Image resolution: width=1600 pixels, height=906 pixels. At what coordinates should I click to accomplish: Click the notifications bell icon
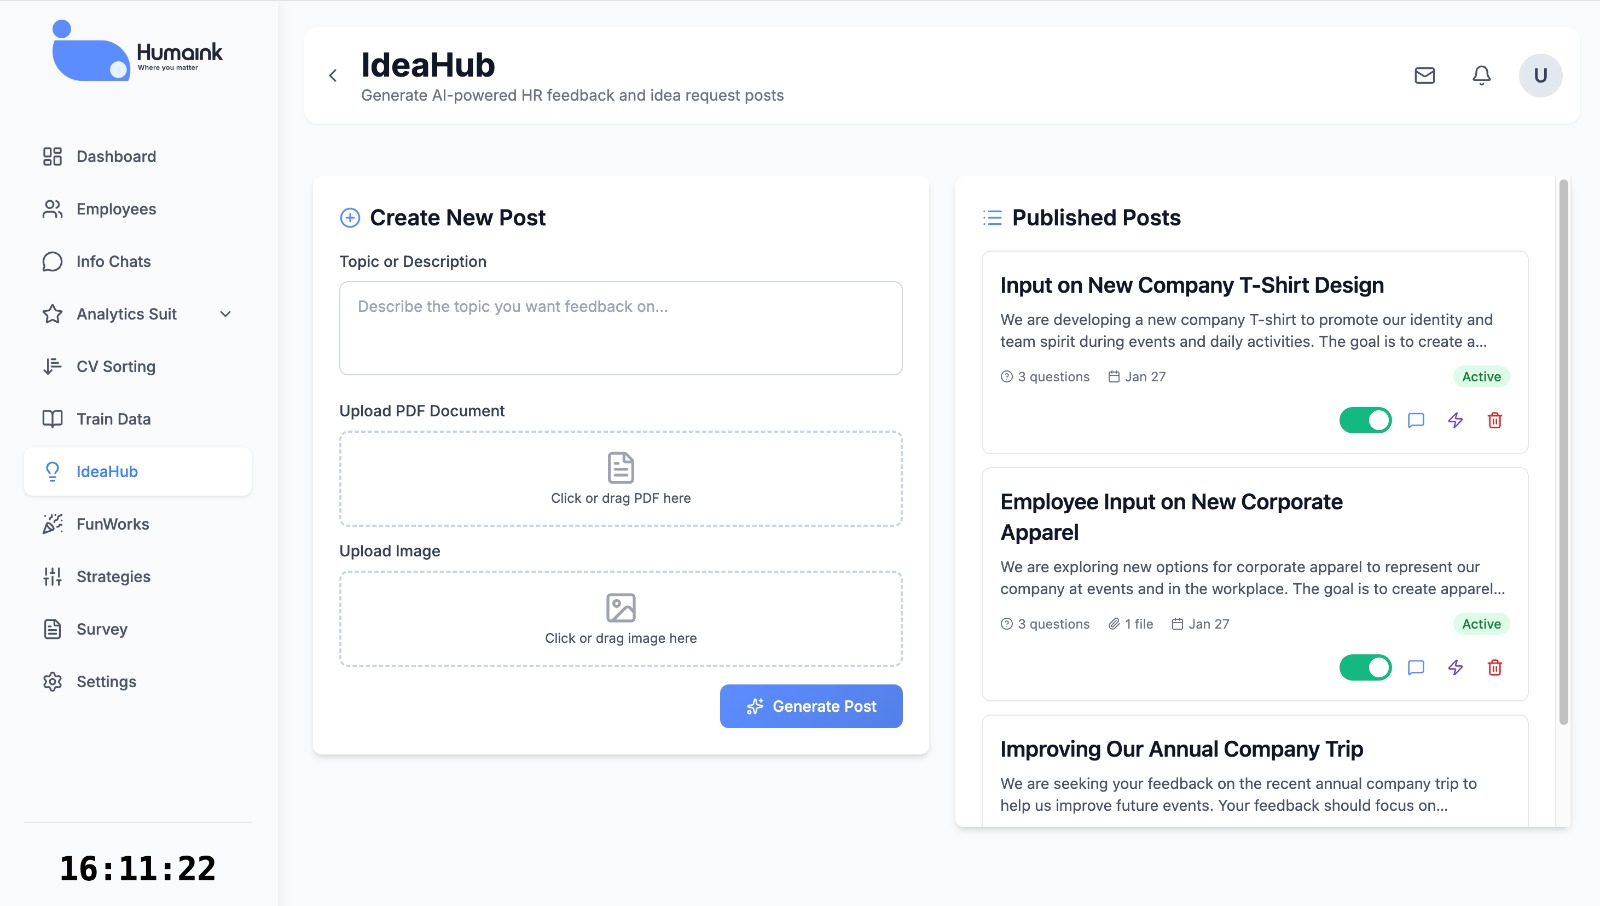pyautogui.click(x=1481, y=75)
